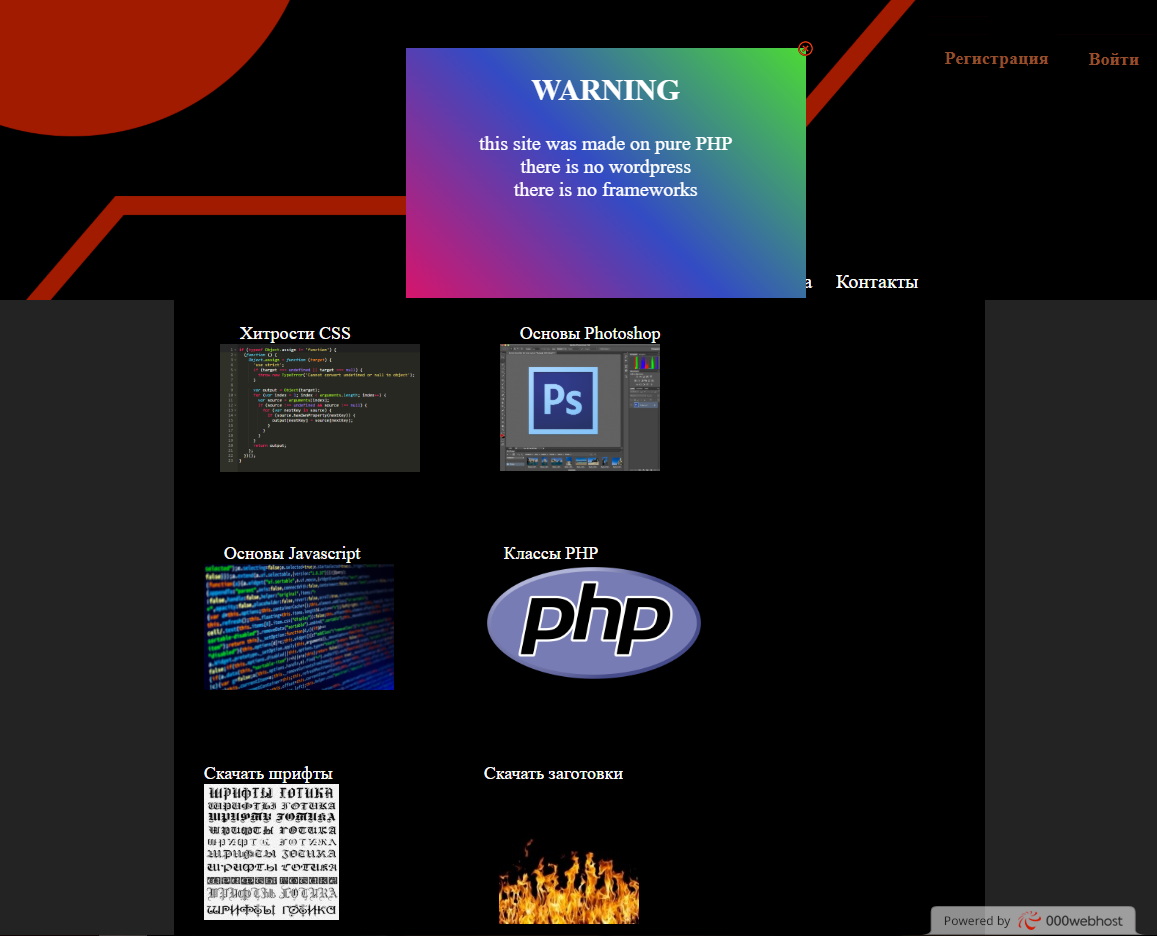Click the 'there is no frameworks' line
The width and height of the screenshot is (1157, 936).
pos(605,190)
